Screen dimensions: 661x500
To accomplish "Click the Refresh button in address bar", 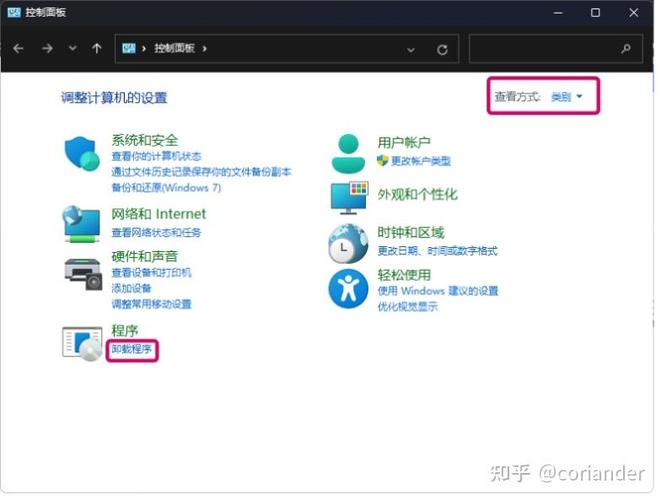I will click(x=442, y=50).
